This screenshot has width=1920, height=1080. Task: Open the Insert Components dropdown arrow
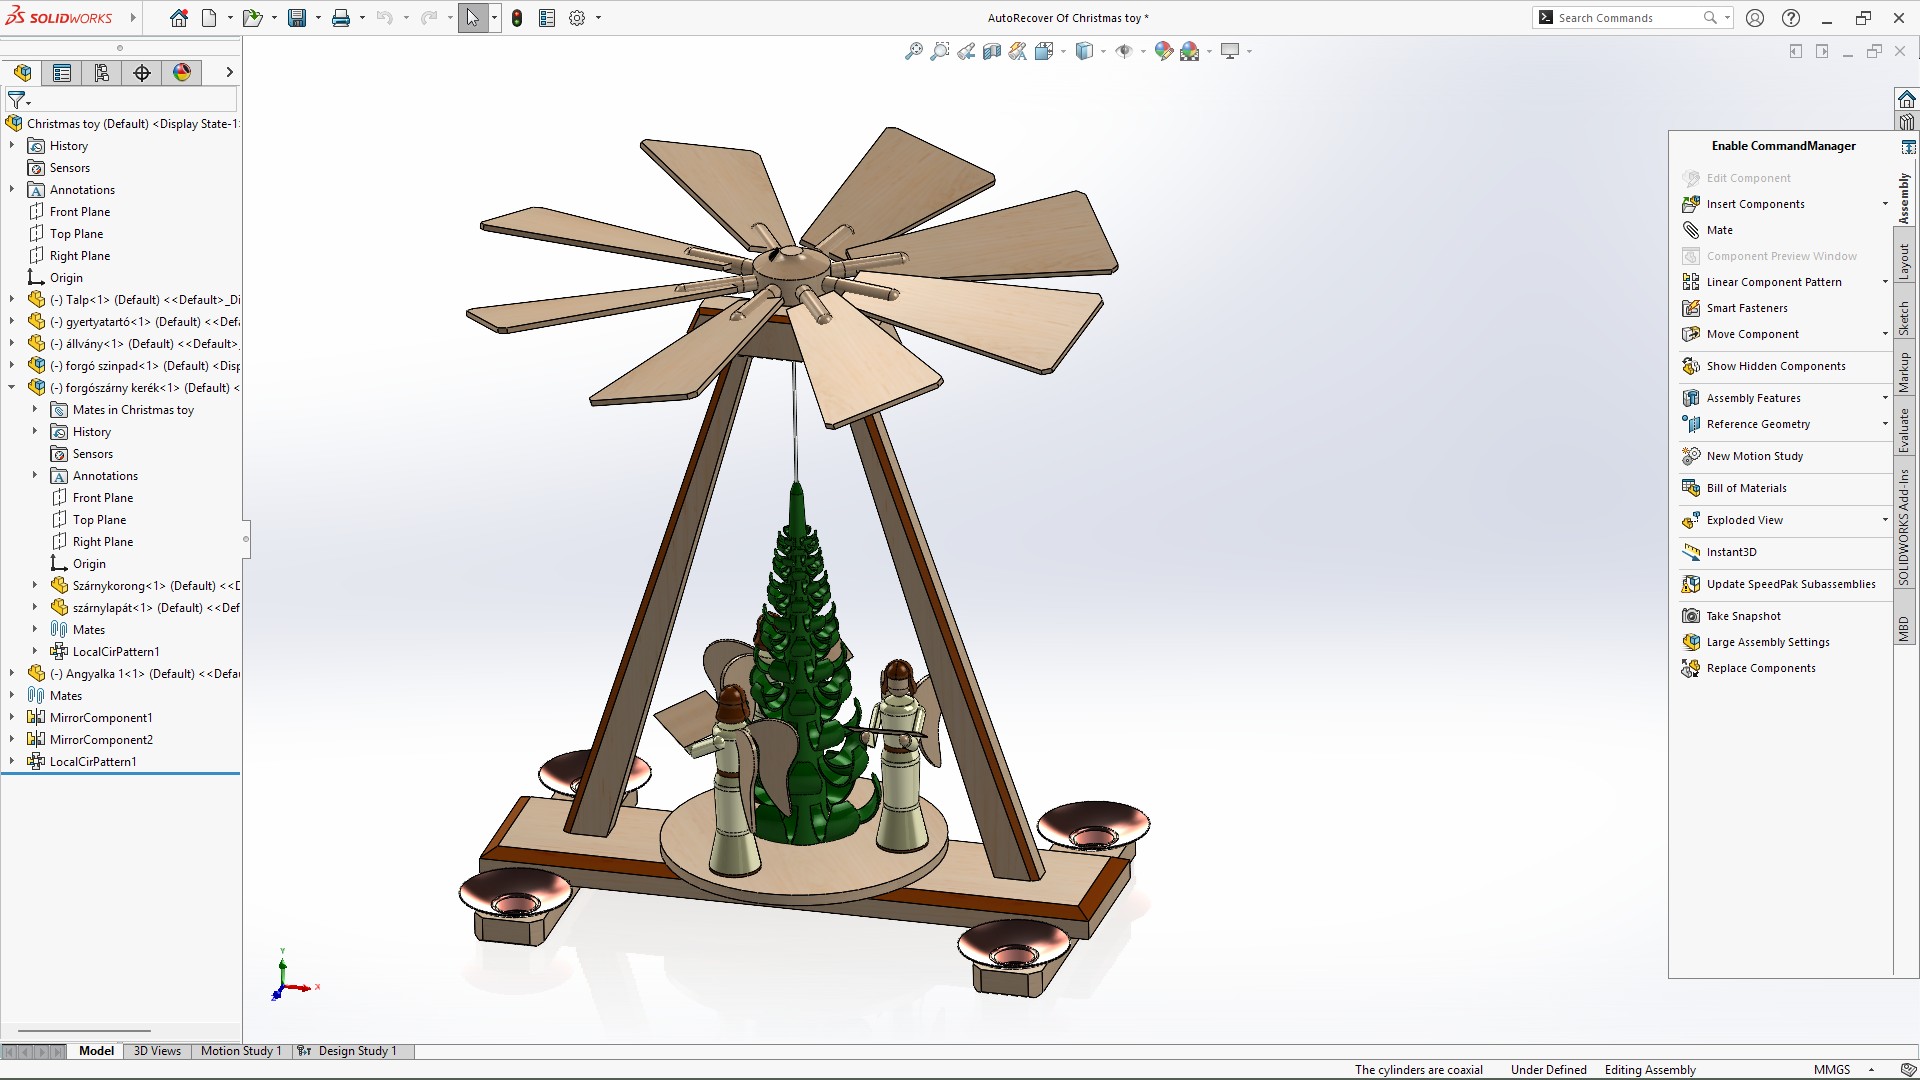coord(1885,204)
